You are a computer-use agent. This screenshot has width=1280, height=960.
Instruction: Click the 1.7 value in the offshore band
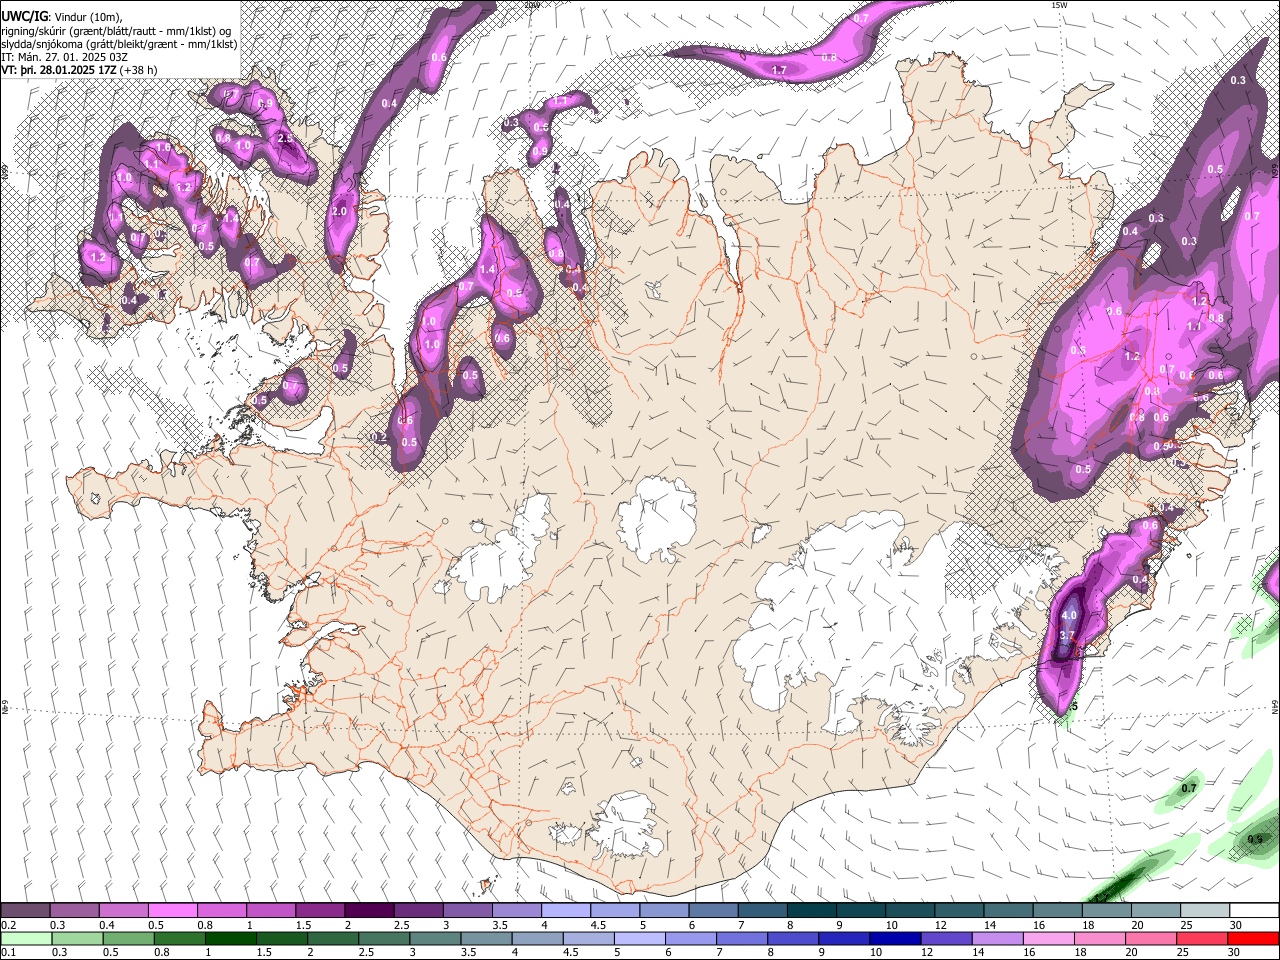click(x=779, y=70)
